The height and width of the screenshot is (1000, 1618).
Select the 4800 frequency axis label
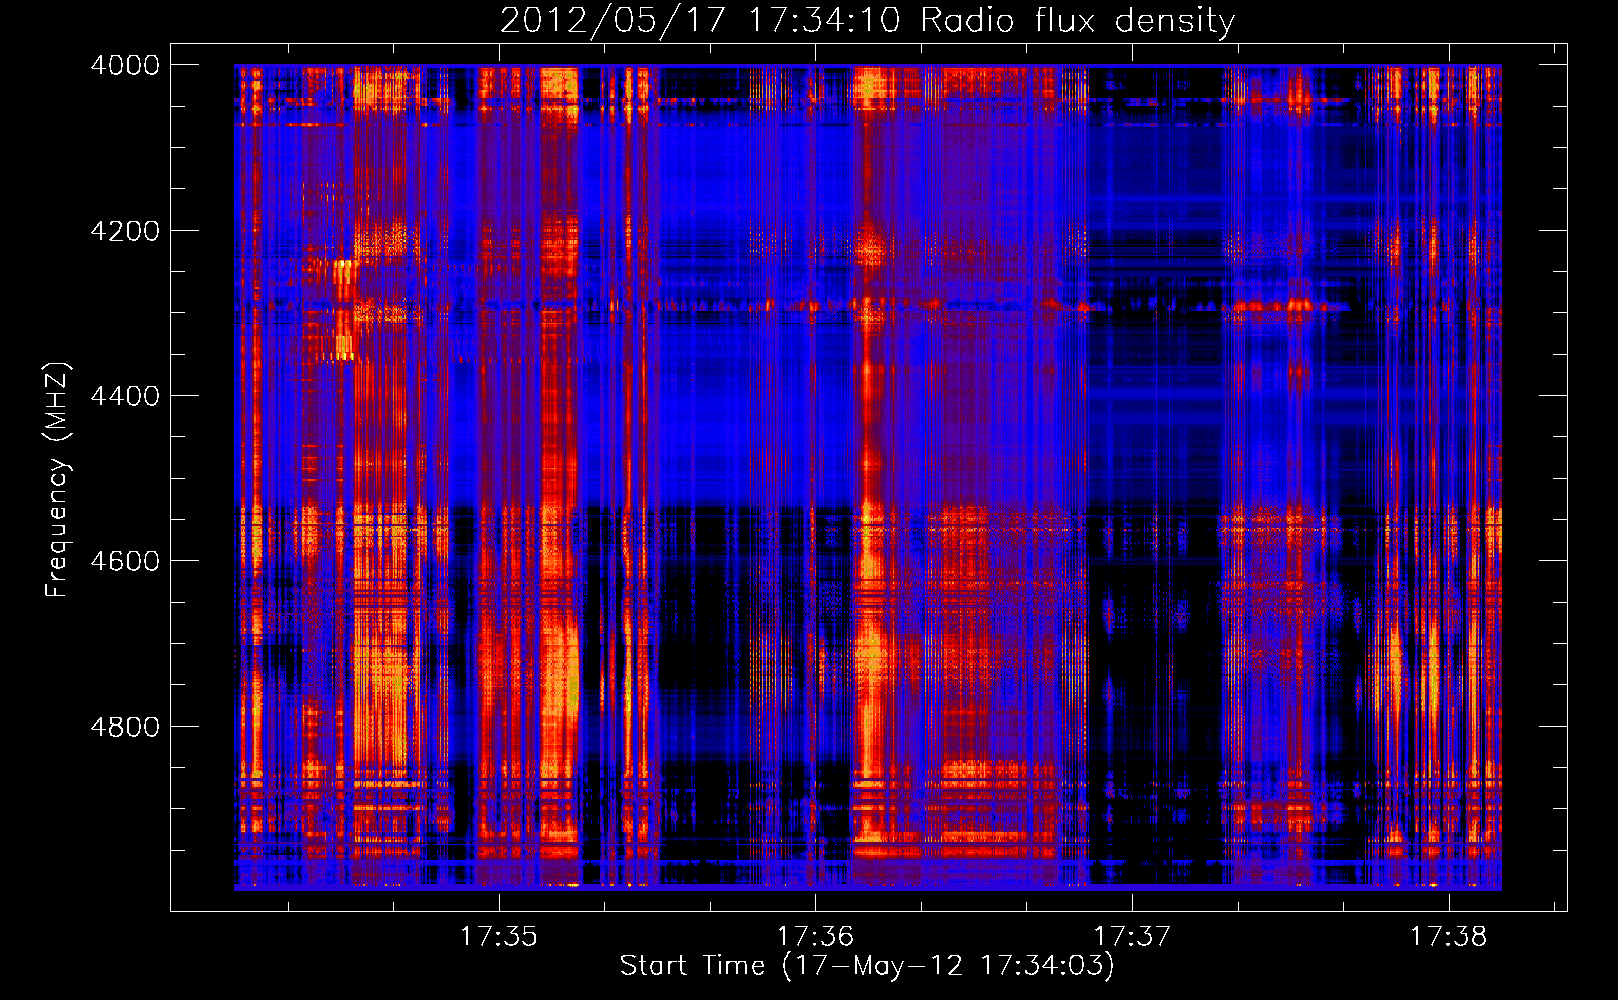click(x=125, y=726)
